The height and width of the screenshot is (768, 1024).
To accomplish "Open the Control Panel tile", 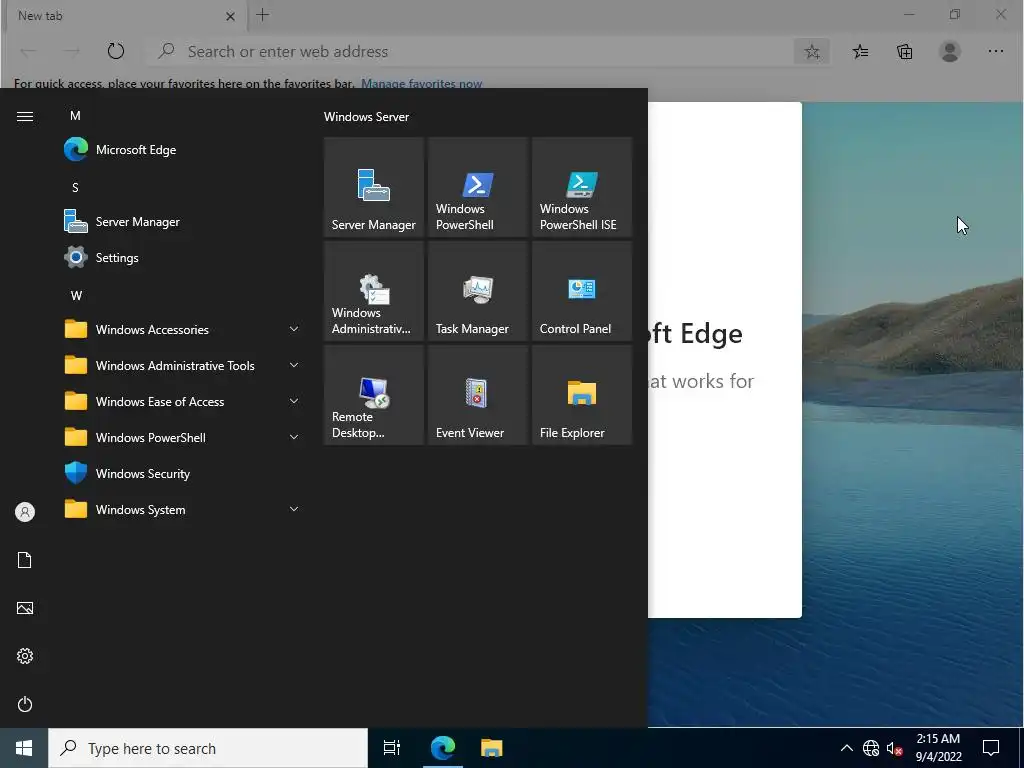I will 581,291.
